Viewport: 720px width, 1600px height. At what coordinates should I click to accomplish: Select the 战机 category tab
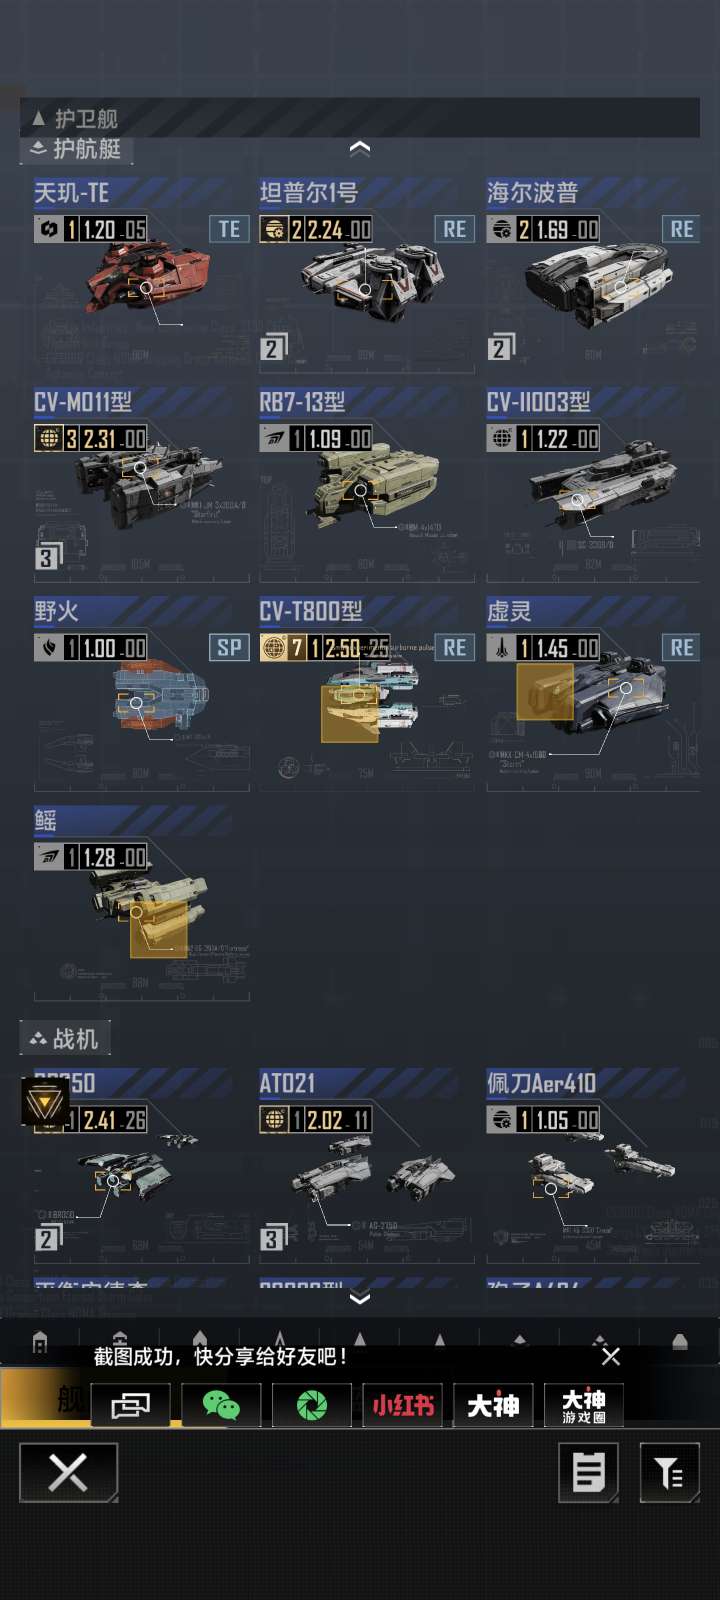pyautogui.click(x=65, y=1038)
